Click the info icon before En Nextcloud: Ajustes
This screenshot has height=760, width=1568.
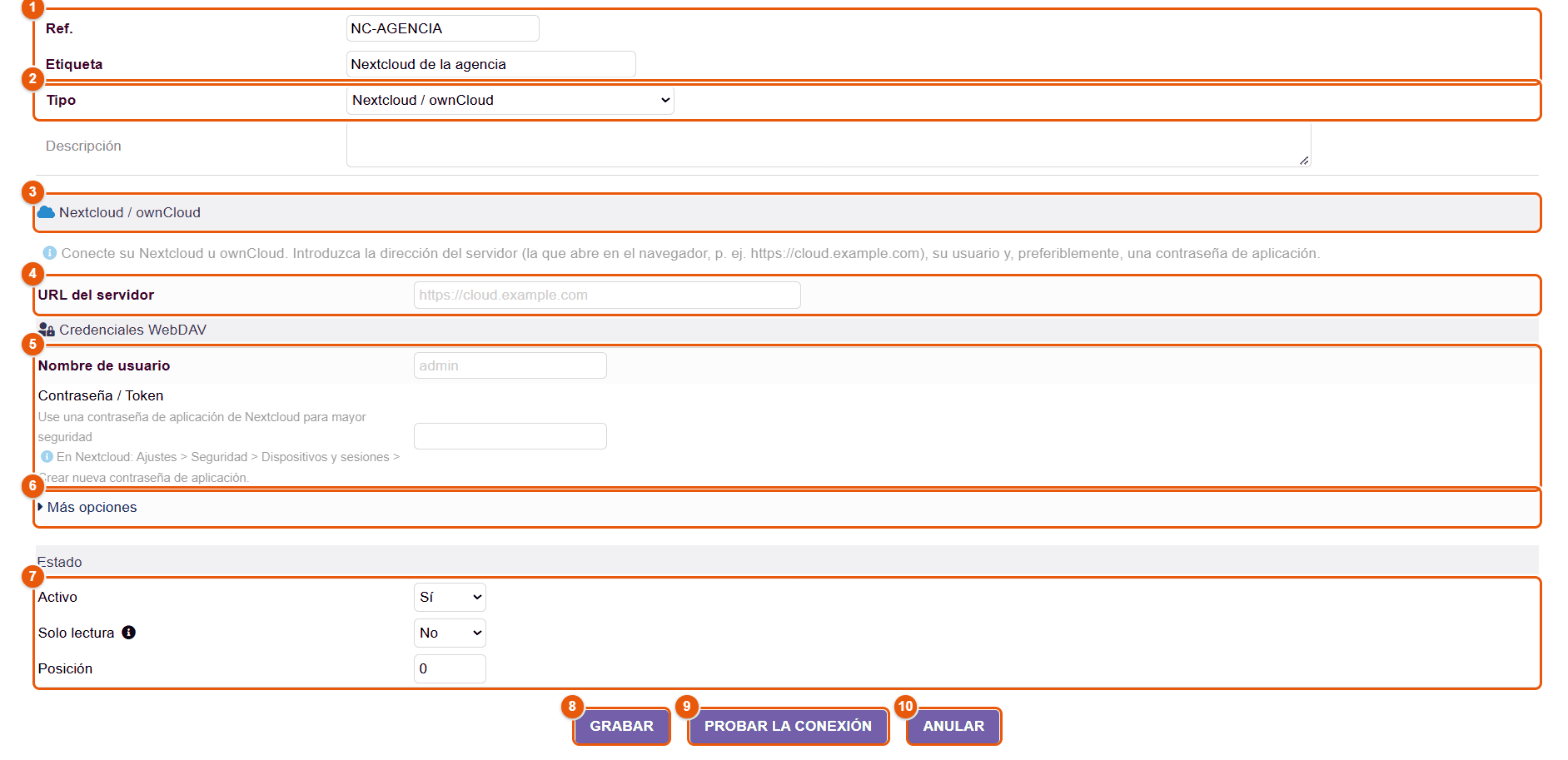(x=46, y=457)
